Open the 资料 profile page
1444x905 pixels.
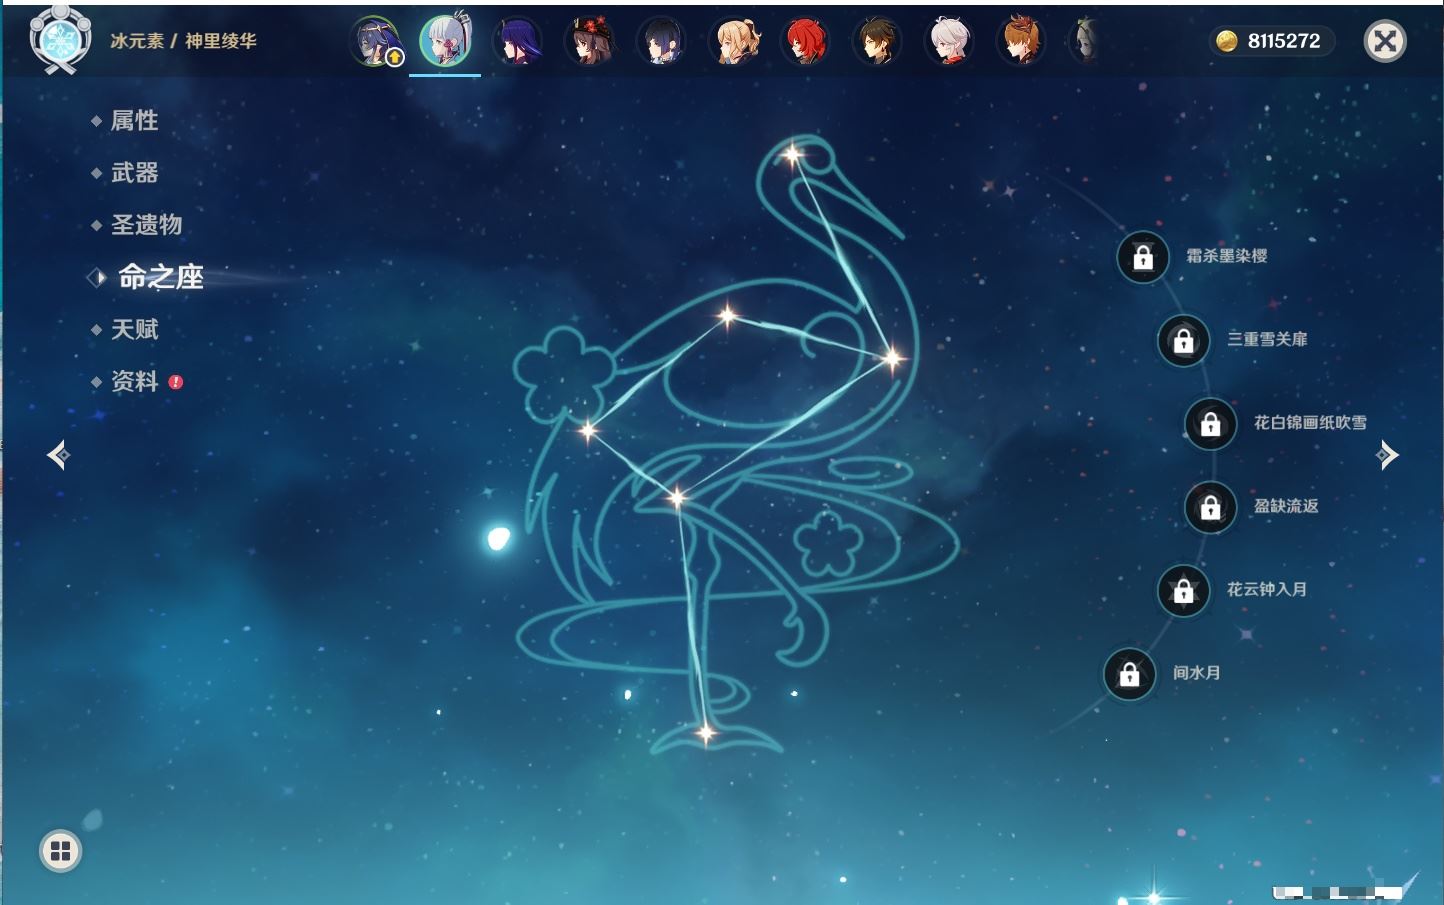tap(134, 381)
